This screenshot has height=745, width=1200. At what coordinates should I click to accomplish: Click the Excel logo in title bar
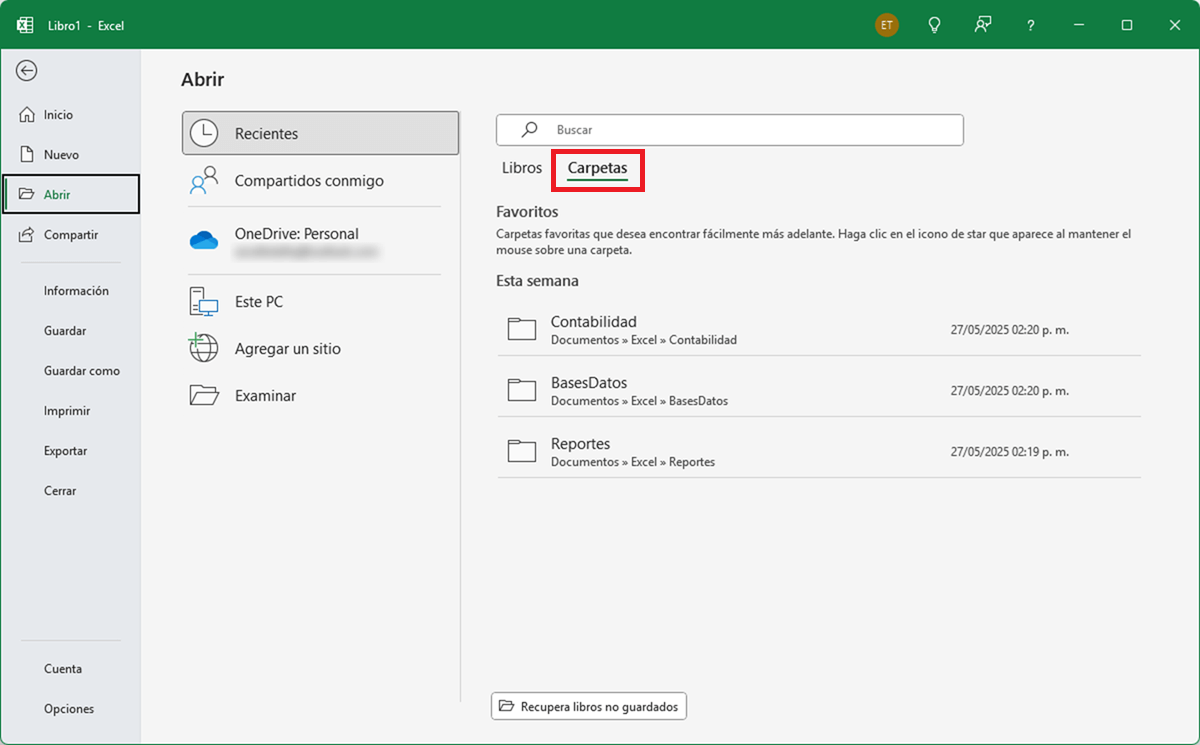click(25, 25)
